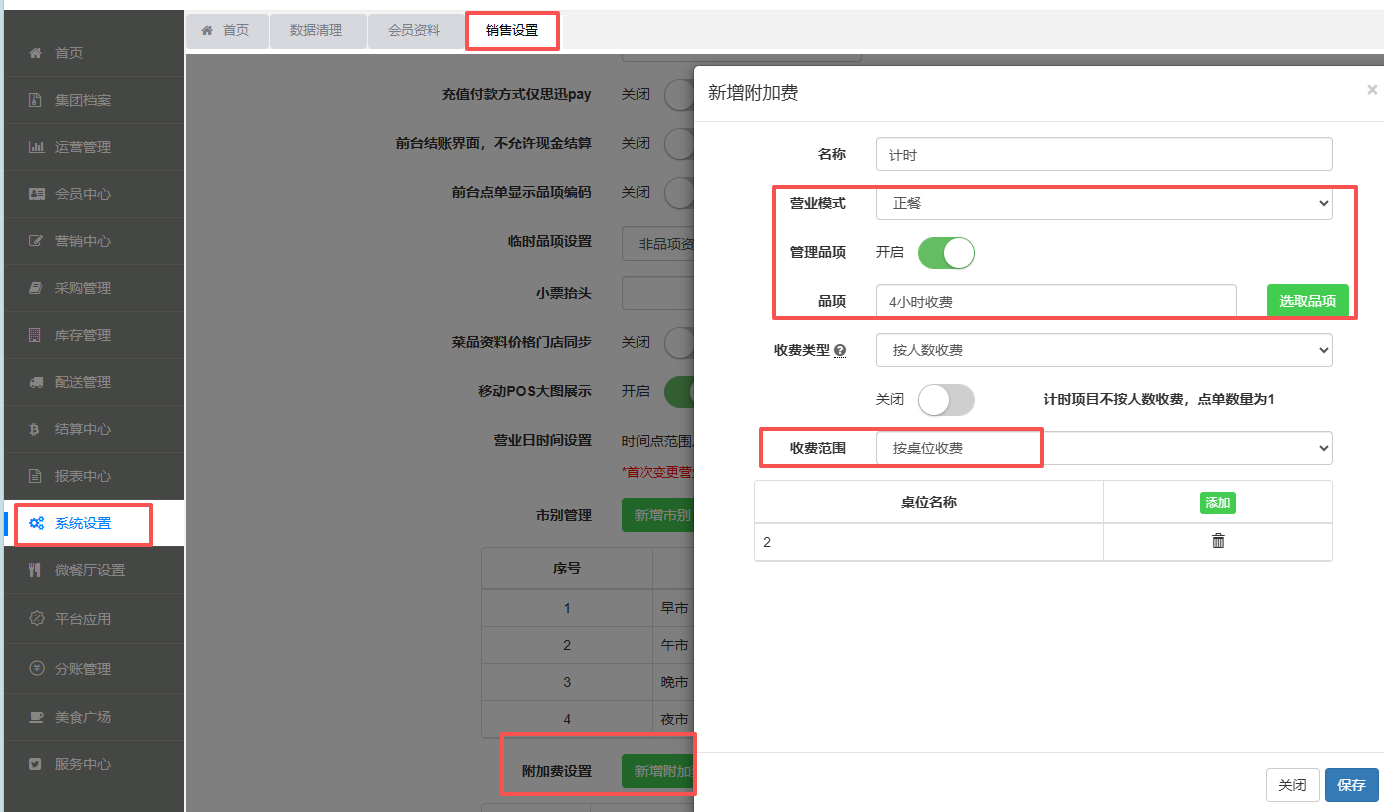Viewport: 1384px width, 812px height.
Task: Open the 收费范围 dropdown
Action: coord(1103,448)
